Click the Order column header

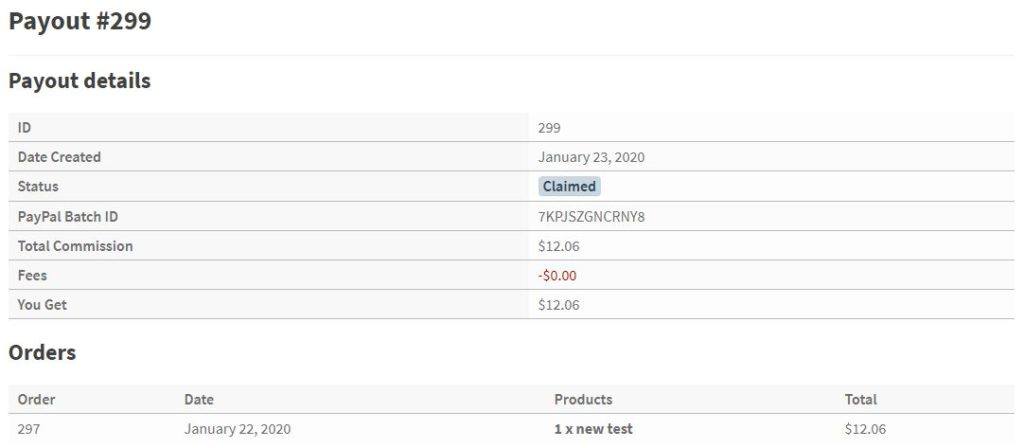(37, 399)
